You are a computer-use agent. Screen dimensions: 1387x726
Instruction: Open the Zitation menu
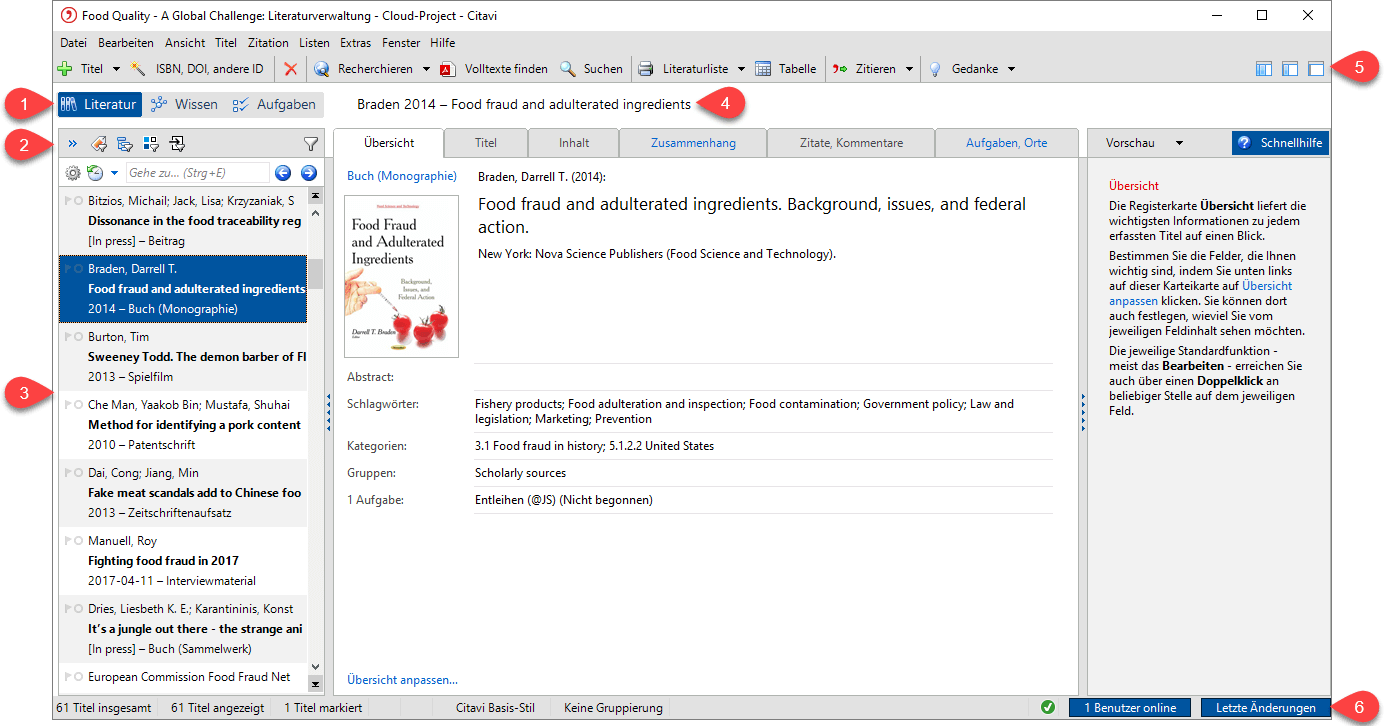pyautogui.click(x=268, y=43)
